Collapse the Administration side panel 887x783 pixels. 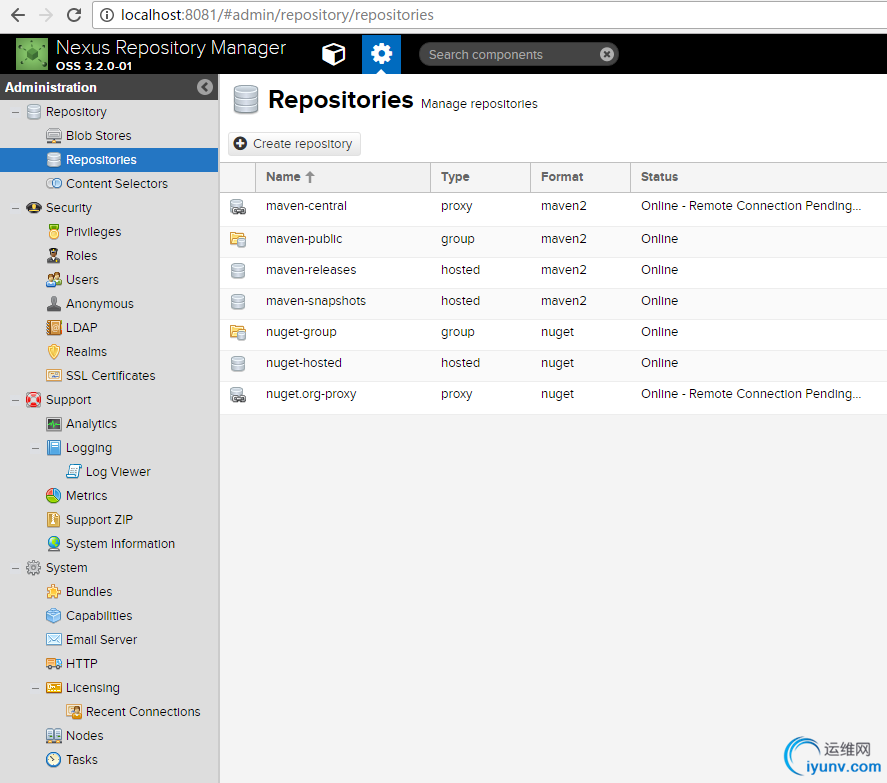pos(205,87)
